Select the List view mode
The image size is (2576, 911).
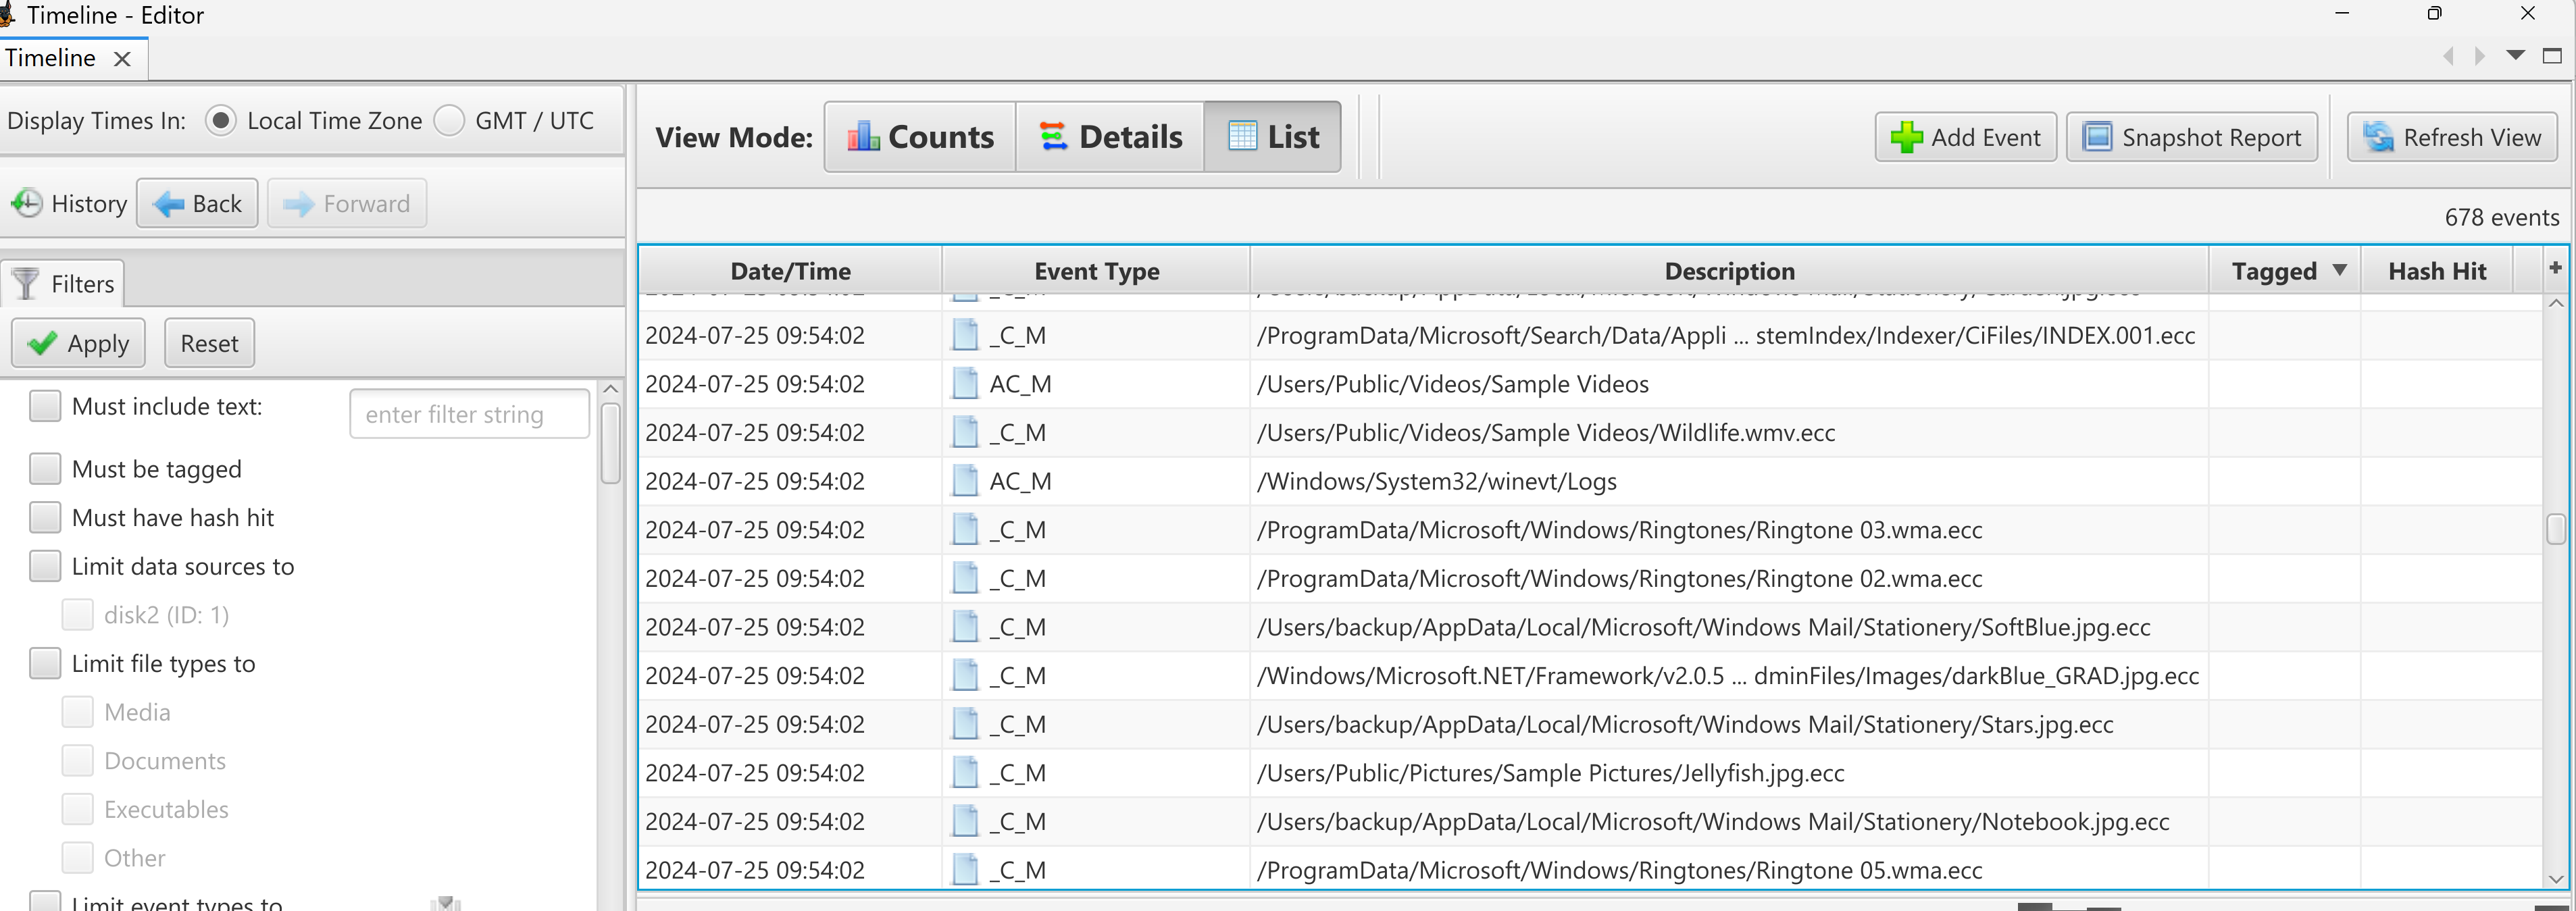click(x=1272, y=137)
